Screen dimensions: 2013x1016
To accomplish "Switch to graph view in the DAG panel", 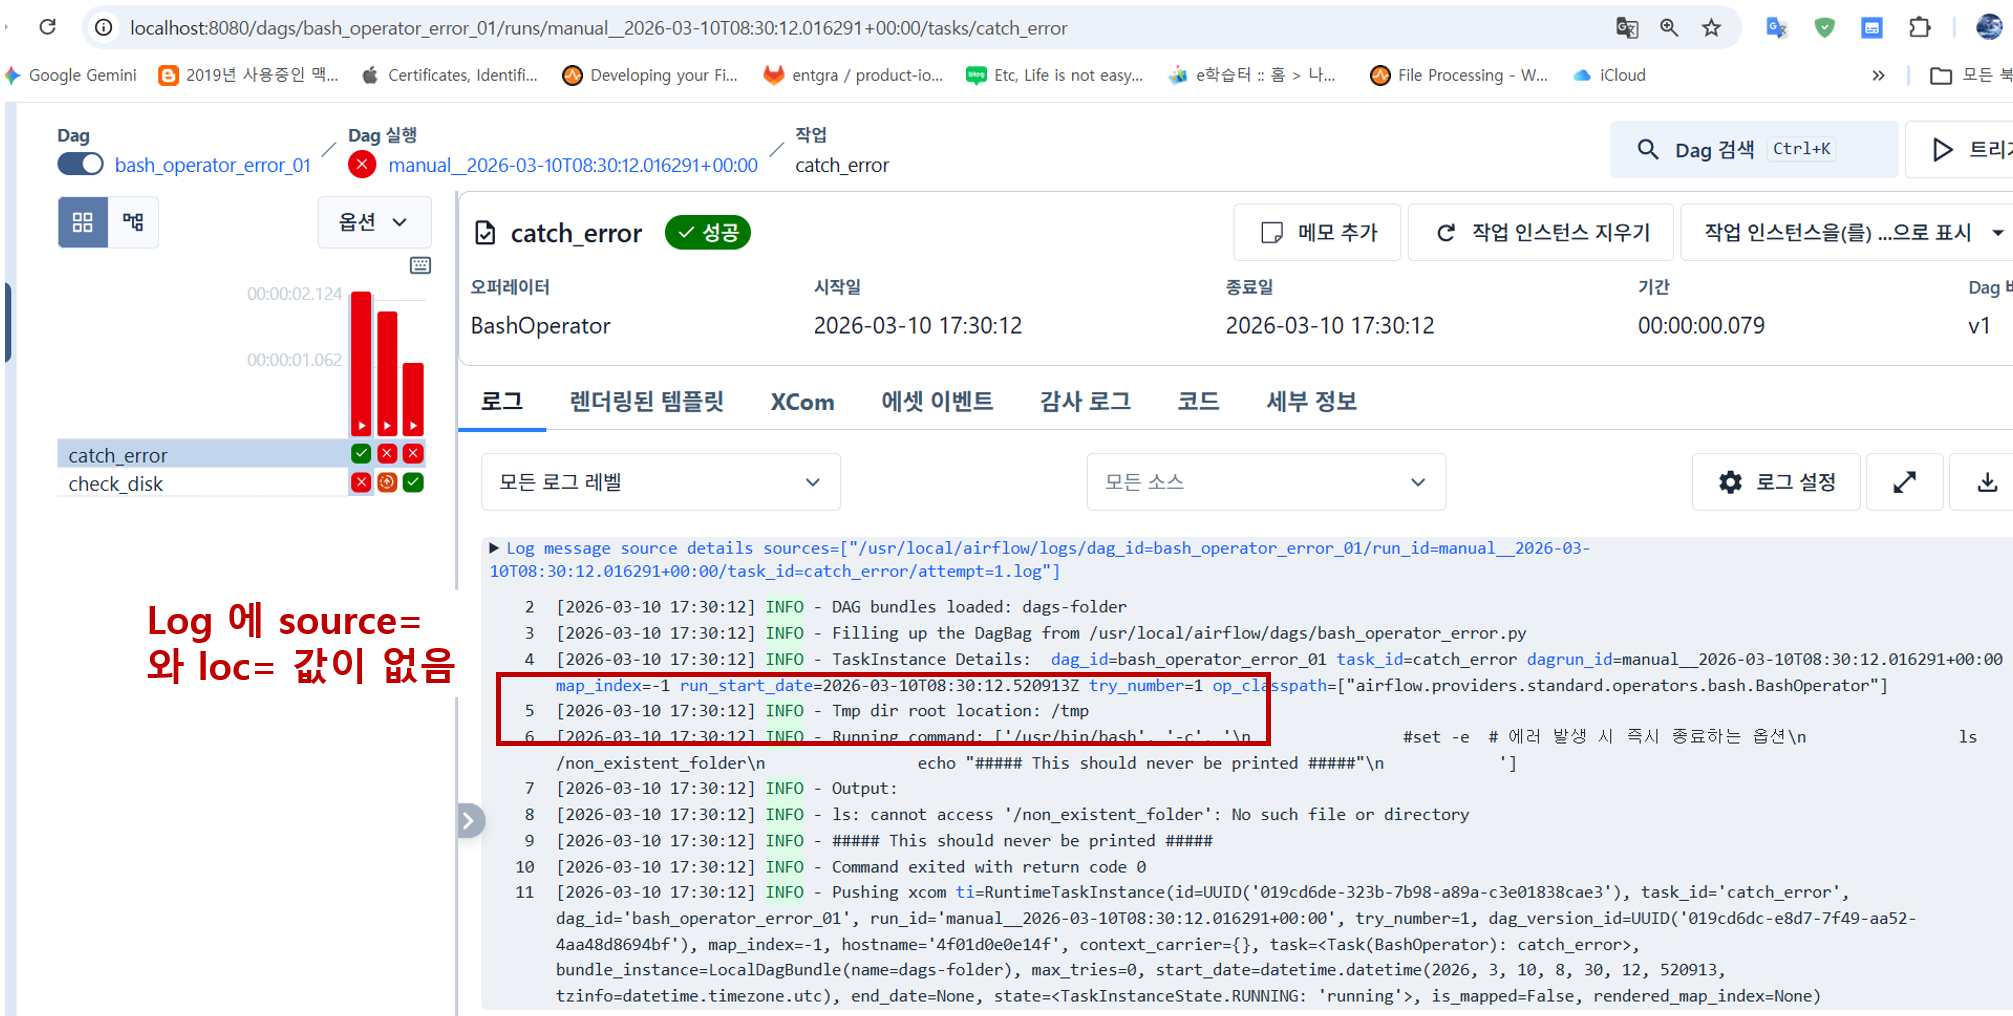I will point(133,222).
